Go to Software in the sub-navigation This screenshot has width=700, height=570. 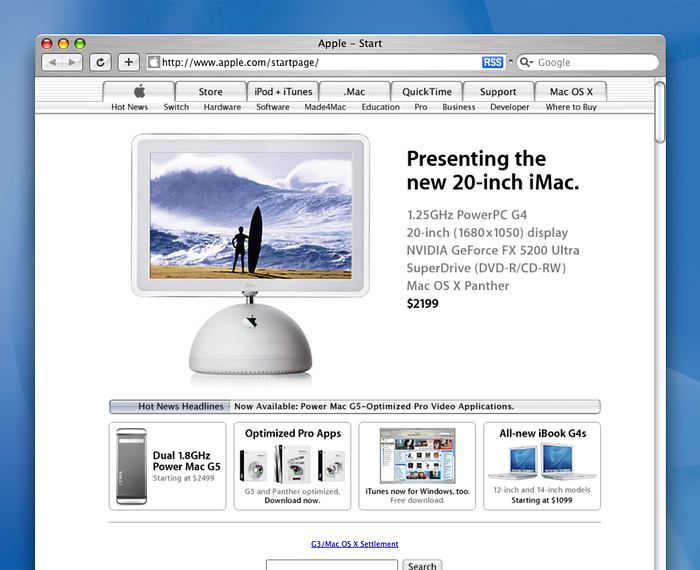tap(273, 107)
